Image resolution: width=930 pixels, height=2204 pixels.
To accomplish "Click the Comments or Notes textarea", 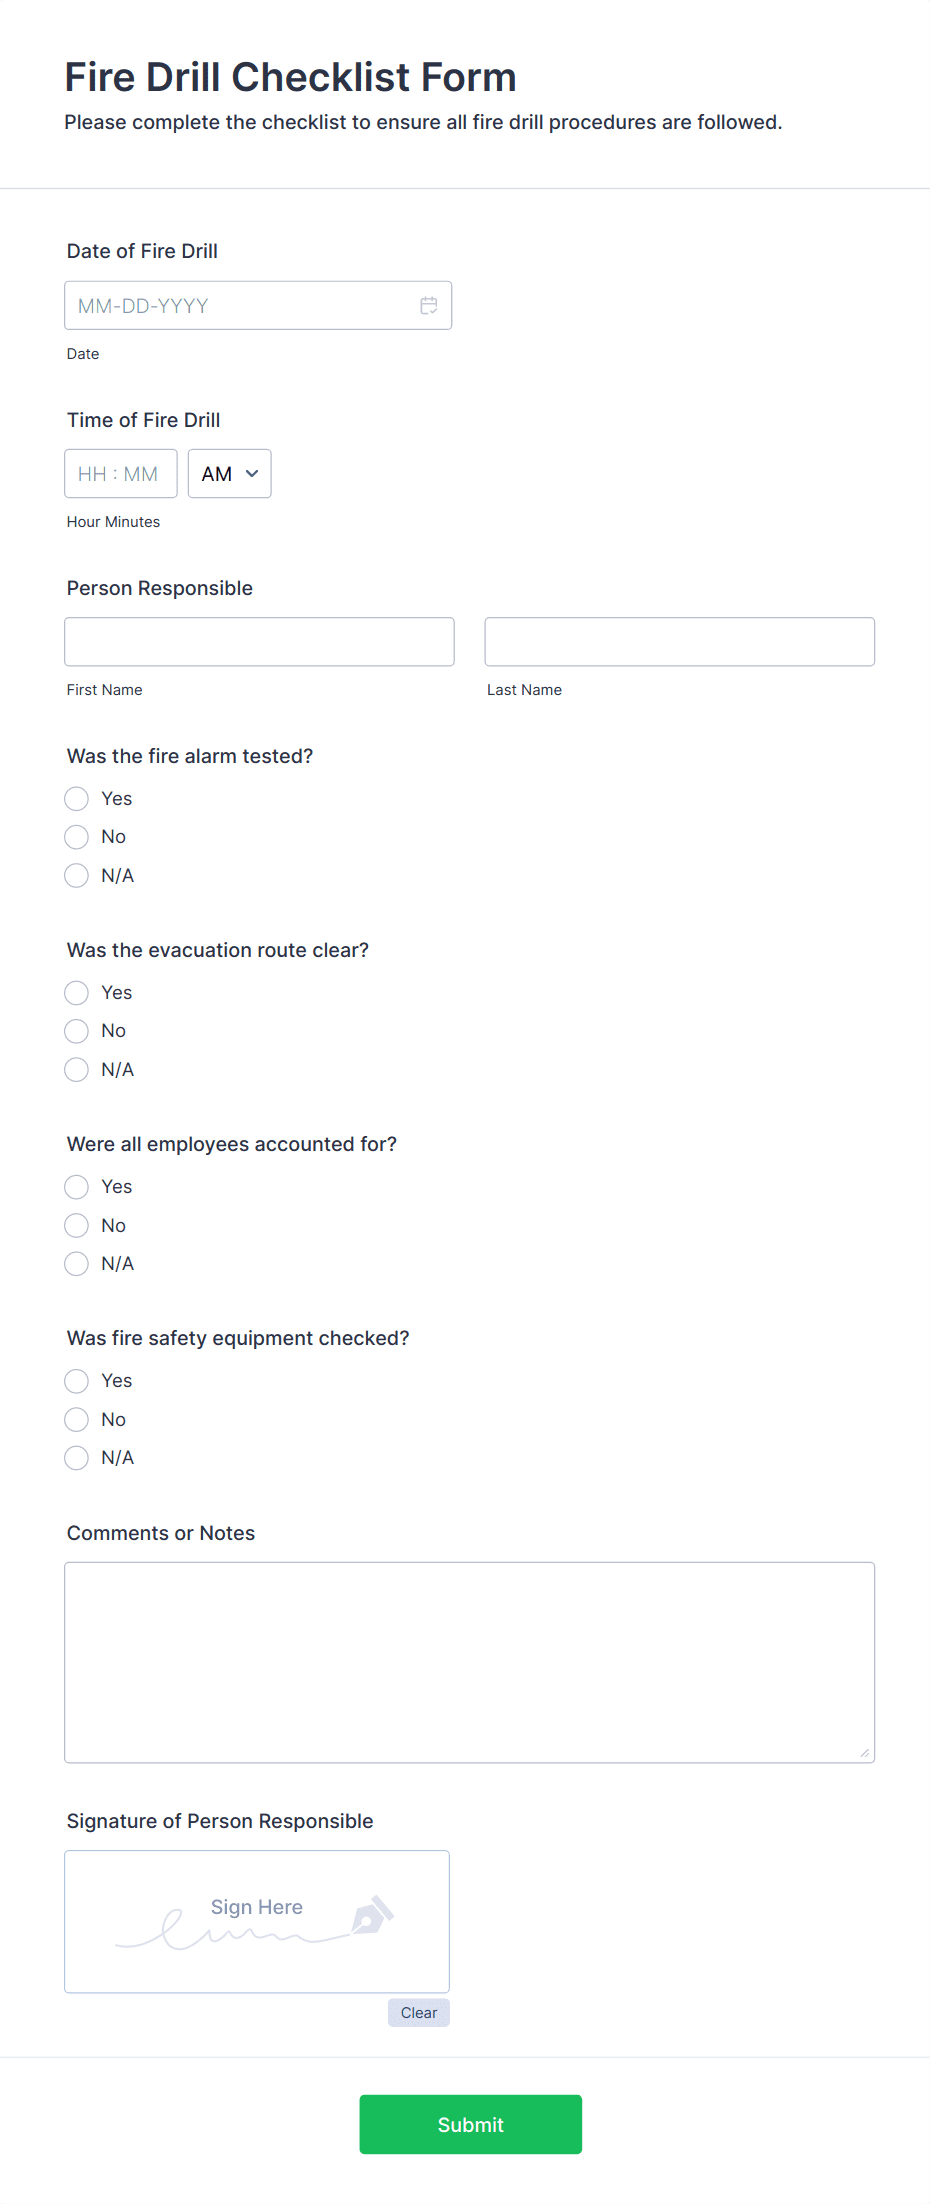I will coord(469,1662).
